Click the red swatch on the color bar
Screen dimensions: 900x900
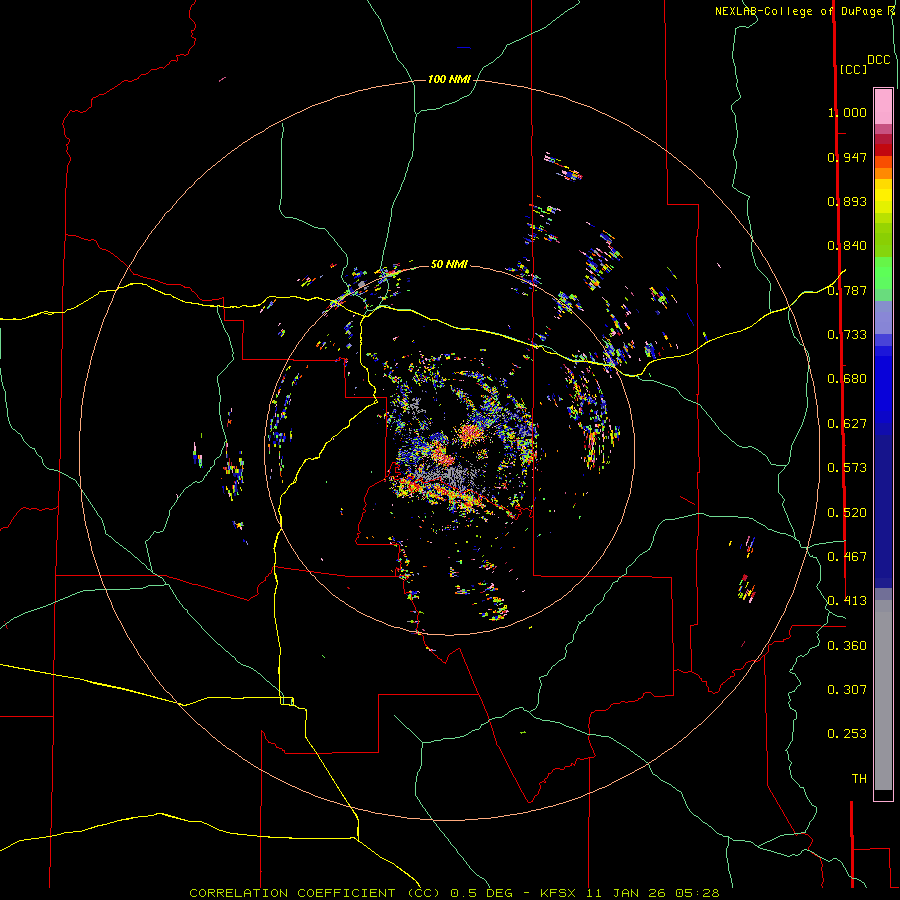pyautogui.click(x=883, y=150)
